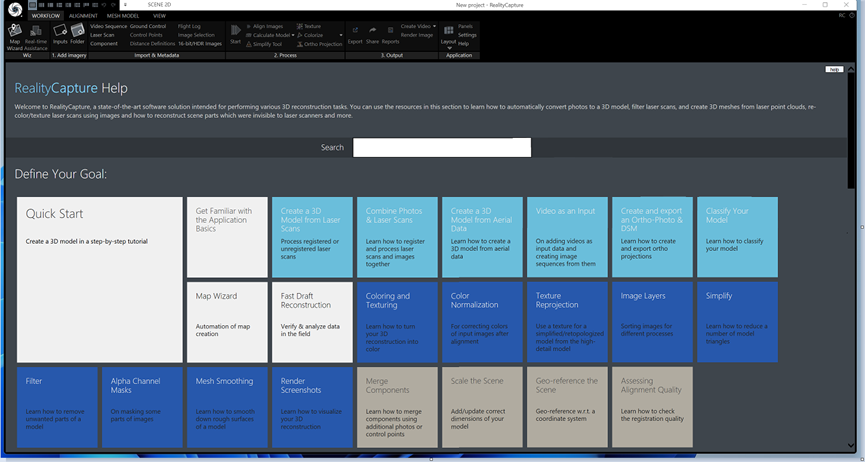Open the Color Normalization tile
Screen dimensions: 865x462
pos(482,322)
